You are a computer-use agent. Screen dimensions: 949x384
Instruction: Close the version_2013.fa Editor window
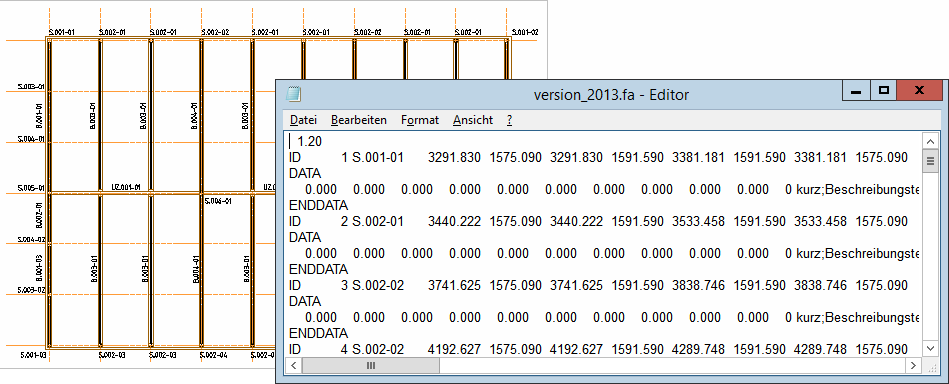[919, 91]
